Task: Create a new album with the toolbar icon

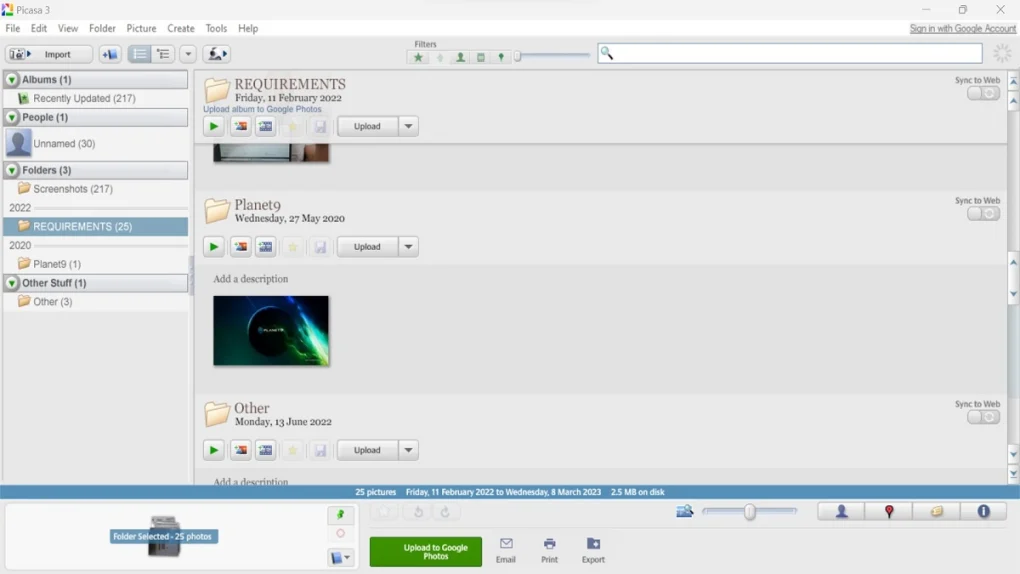Action: 110,54
